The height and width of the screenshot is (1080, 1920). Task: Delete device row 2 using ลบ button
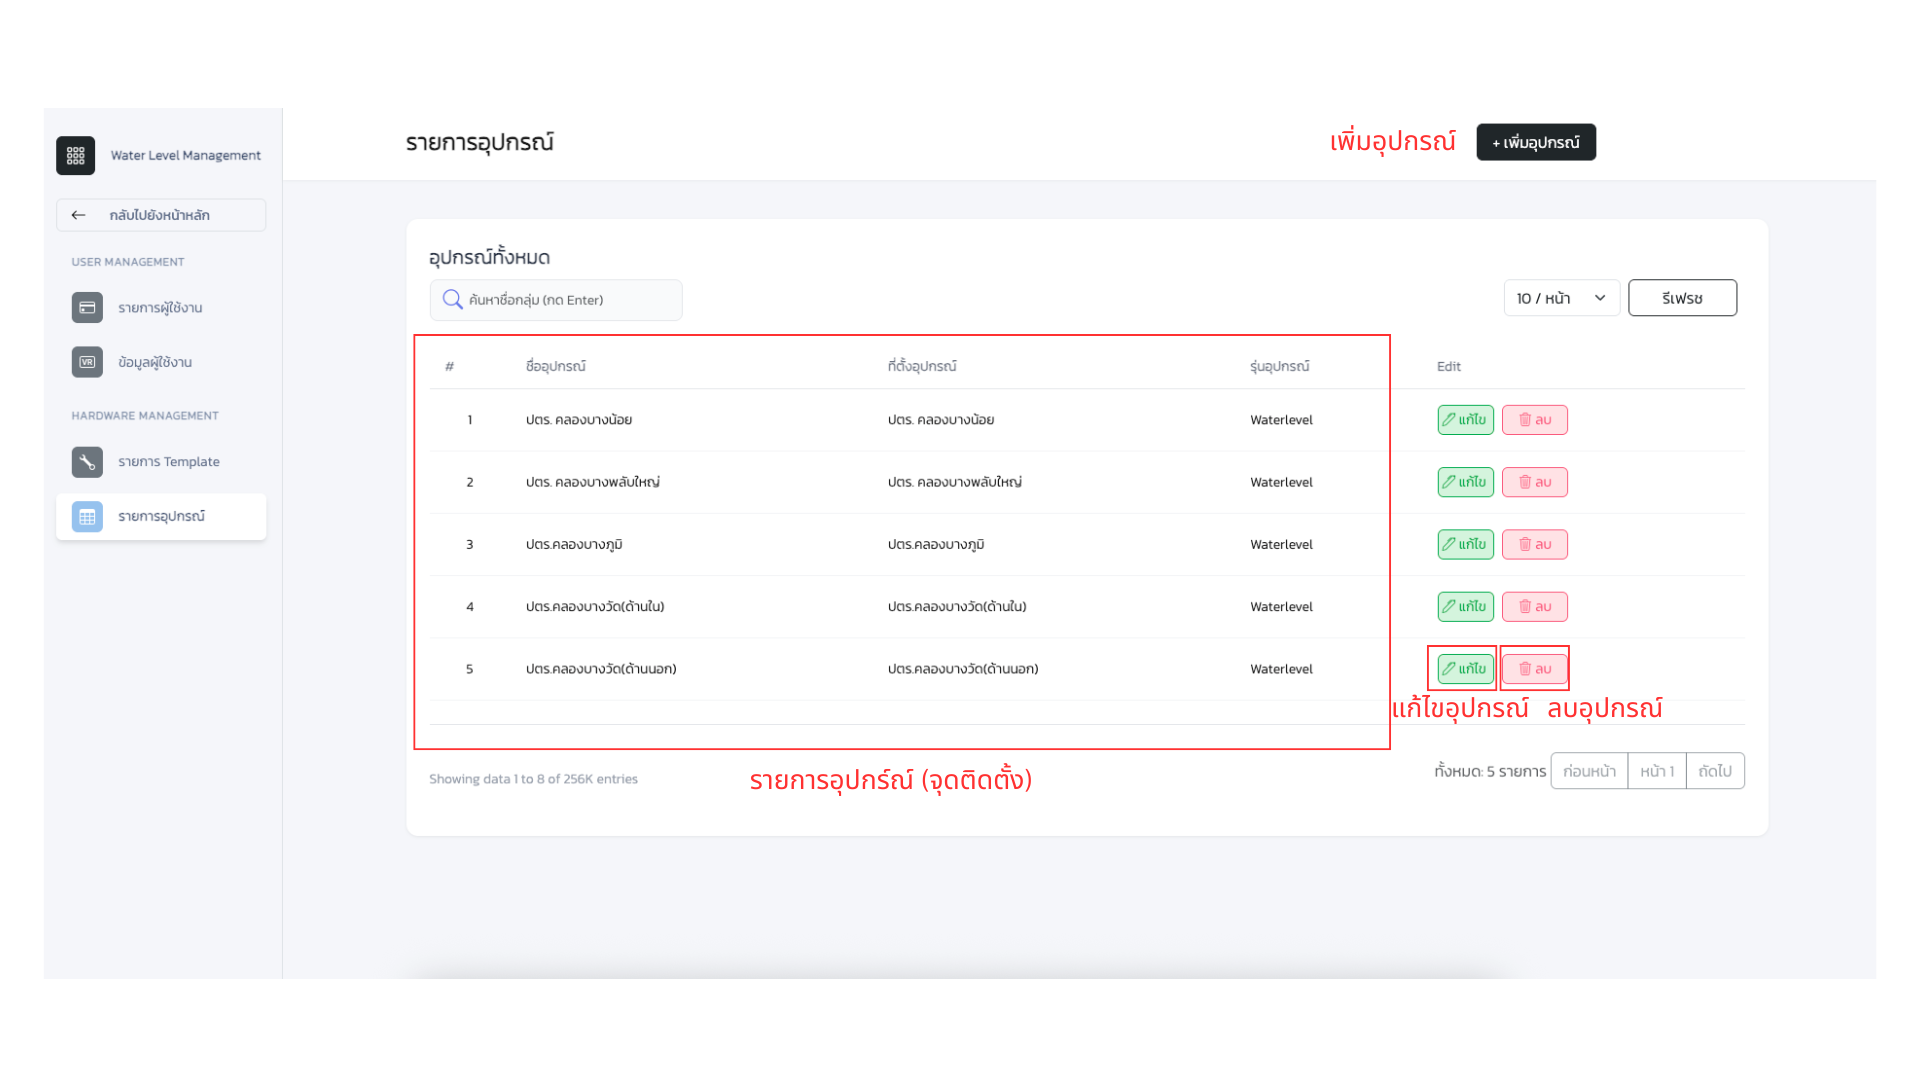[x=1534, y=482]
